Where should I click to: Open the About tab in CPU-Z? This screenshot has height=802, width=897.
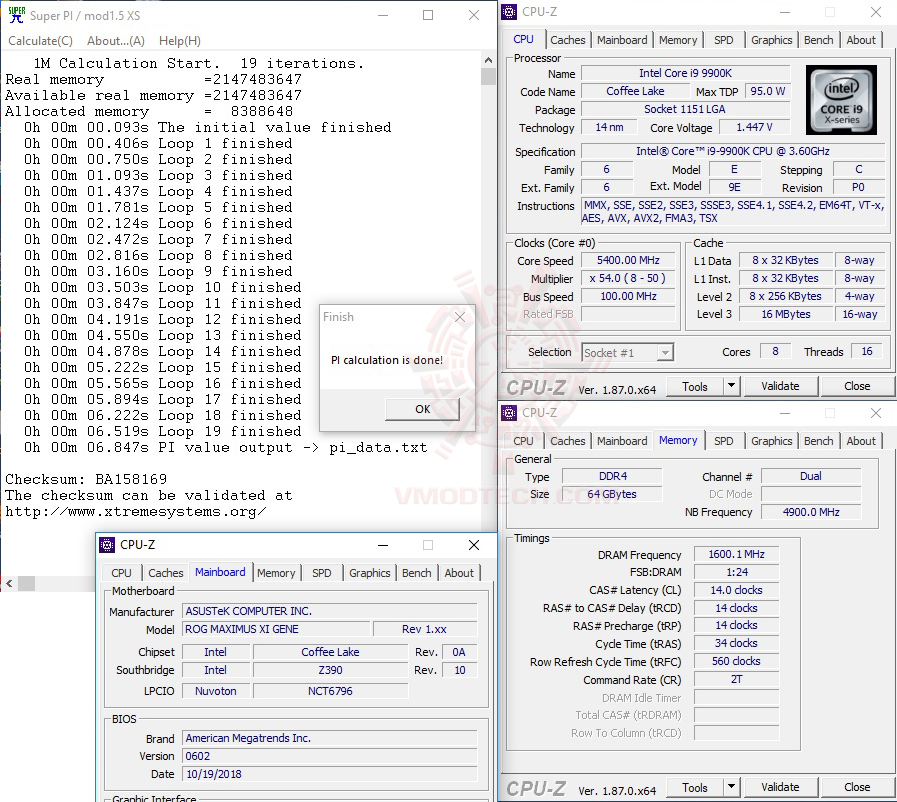pos(862,39)
